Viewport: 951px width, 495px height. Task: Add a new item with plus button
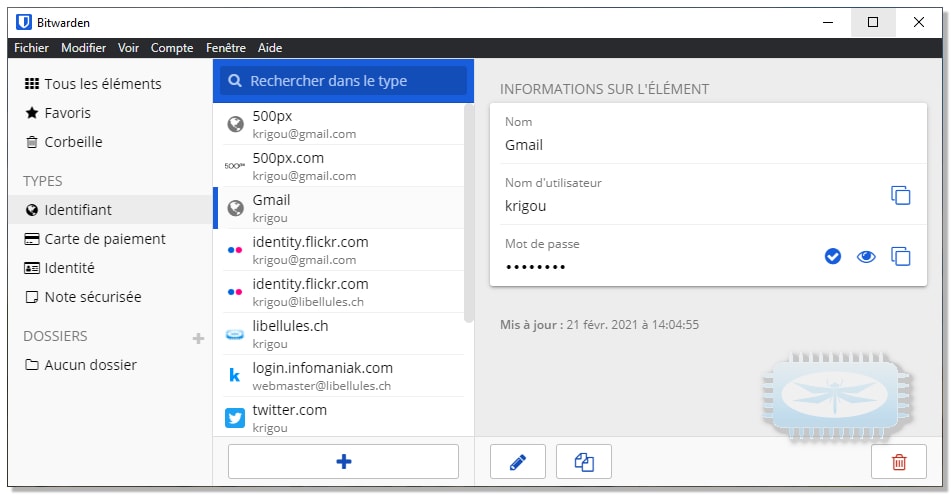(343, 462)
